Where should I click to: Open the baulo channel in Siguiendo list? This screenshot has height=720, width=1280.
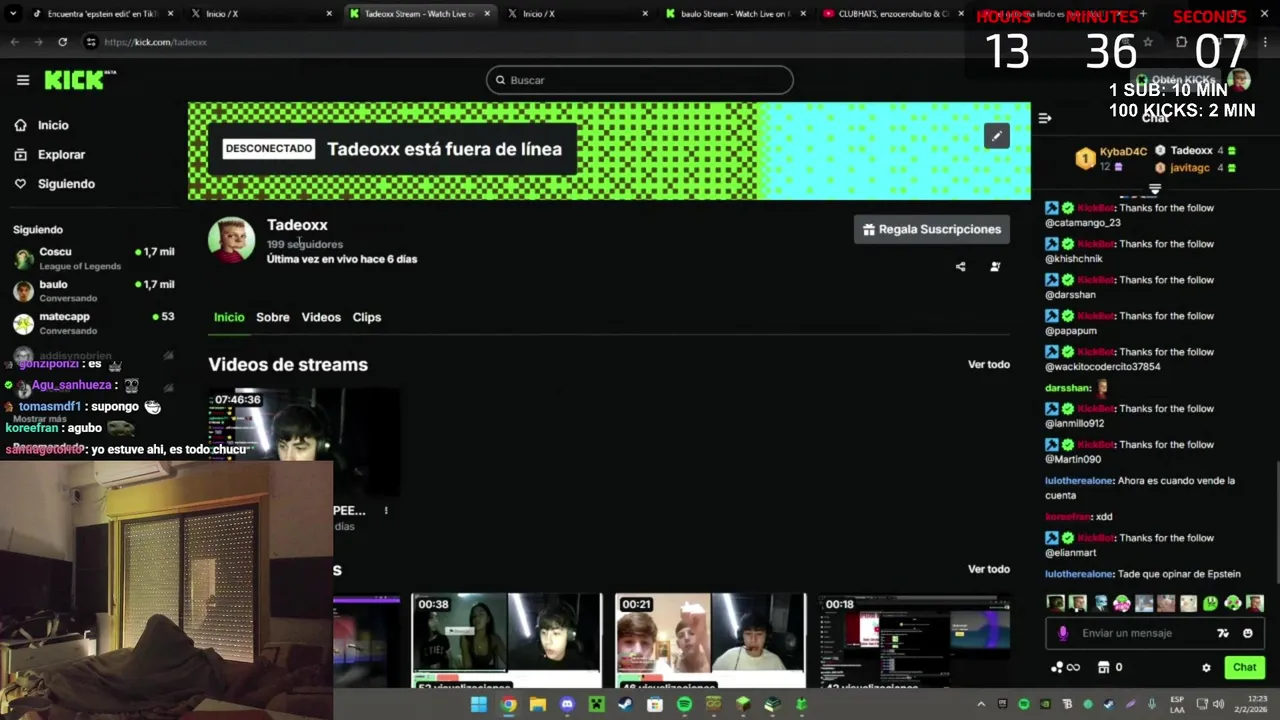[94, 291]
